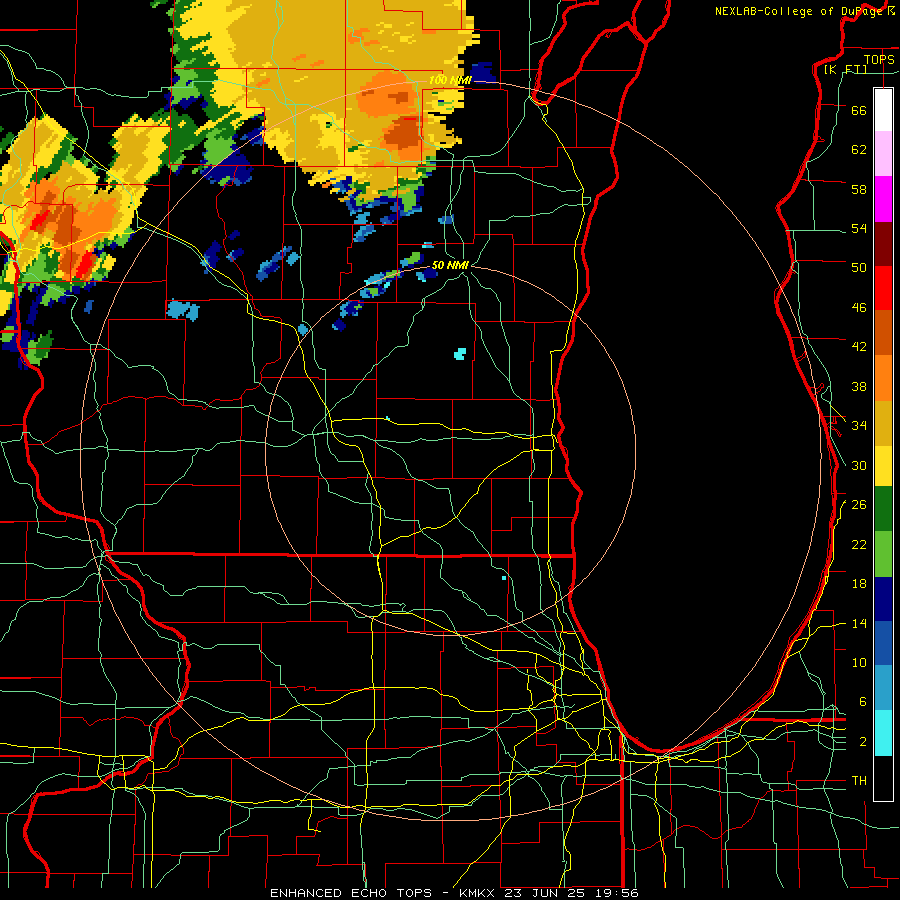
Task: Click the legend value "46"
Action: pyautogui.click(x=859, y=307)
